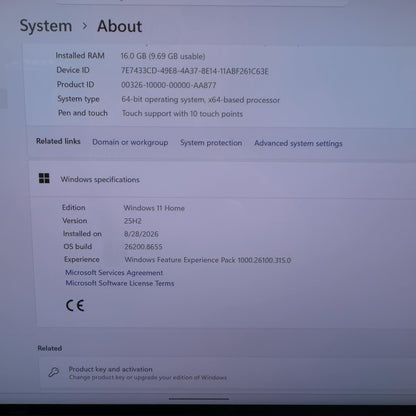
Task: Select the Product ID value 00326-10000-00000-AA877
Action: coord(169,85)
